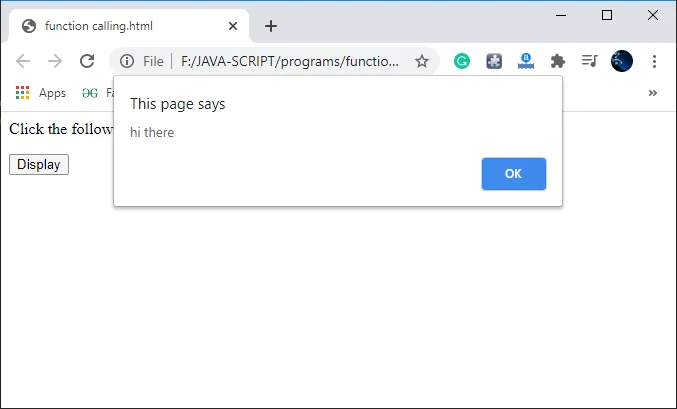The width and height of the screenshot is (677, 409).
Task: Open the Apps bookmarks shortcut
Action: click(41, 93)
